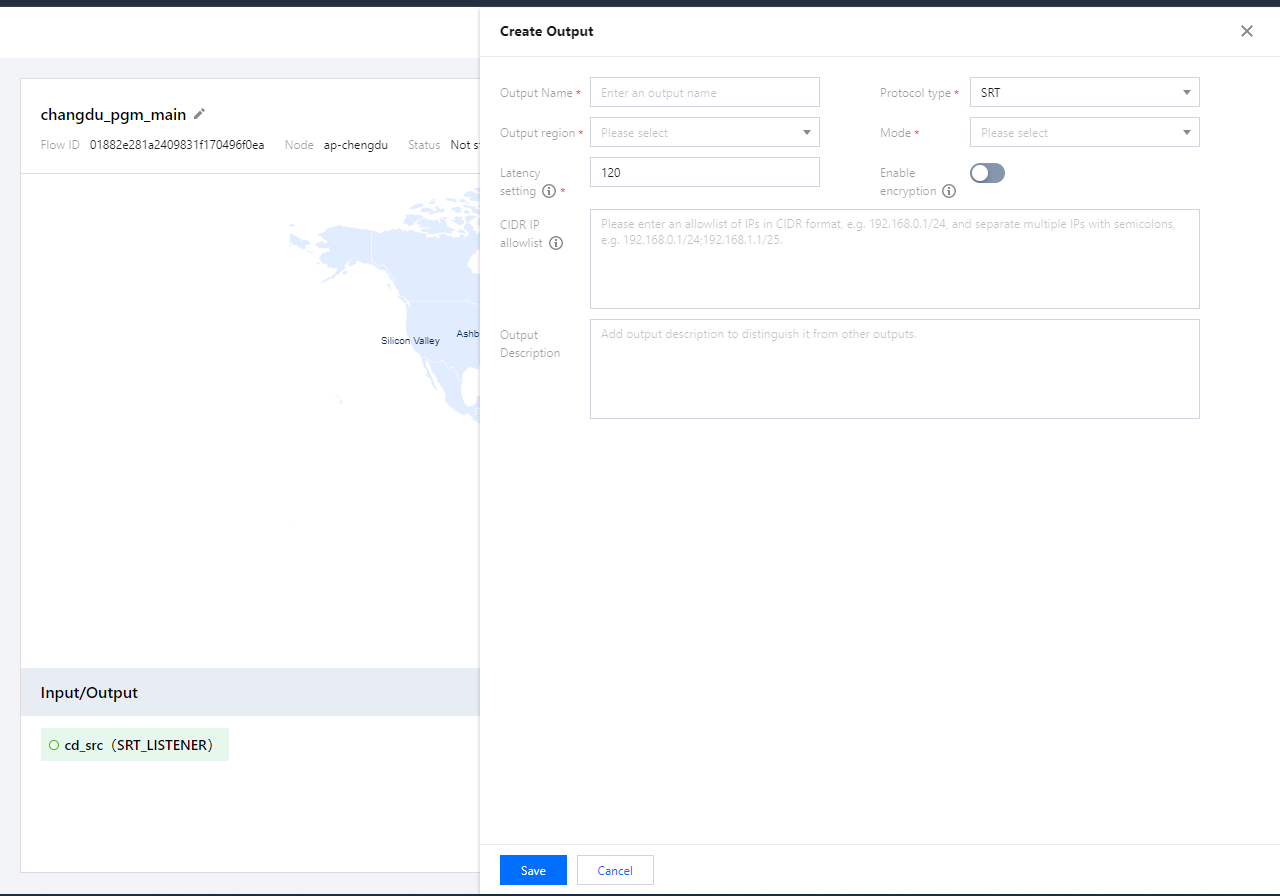The image size is (1280, 896).
Task: Click the ap-chengdu node value
Action: click(356, 145)
